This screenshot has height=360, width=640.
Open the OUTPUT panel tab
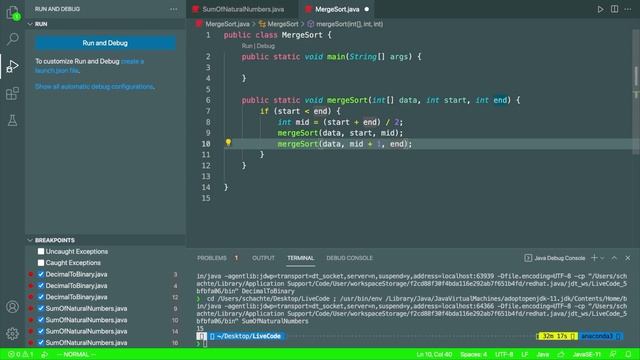point(263,258)
